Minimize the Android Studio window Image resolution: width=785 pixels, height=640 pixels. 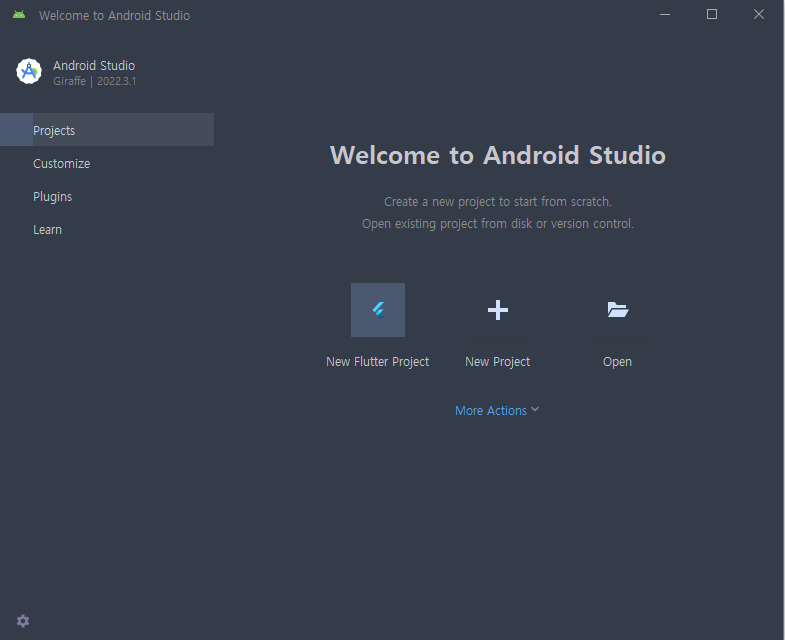tap(665, 15)
